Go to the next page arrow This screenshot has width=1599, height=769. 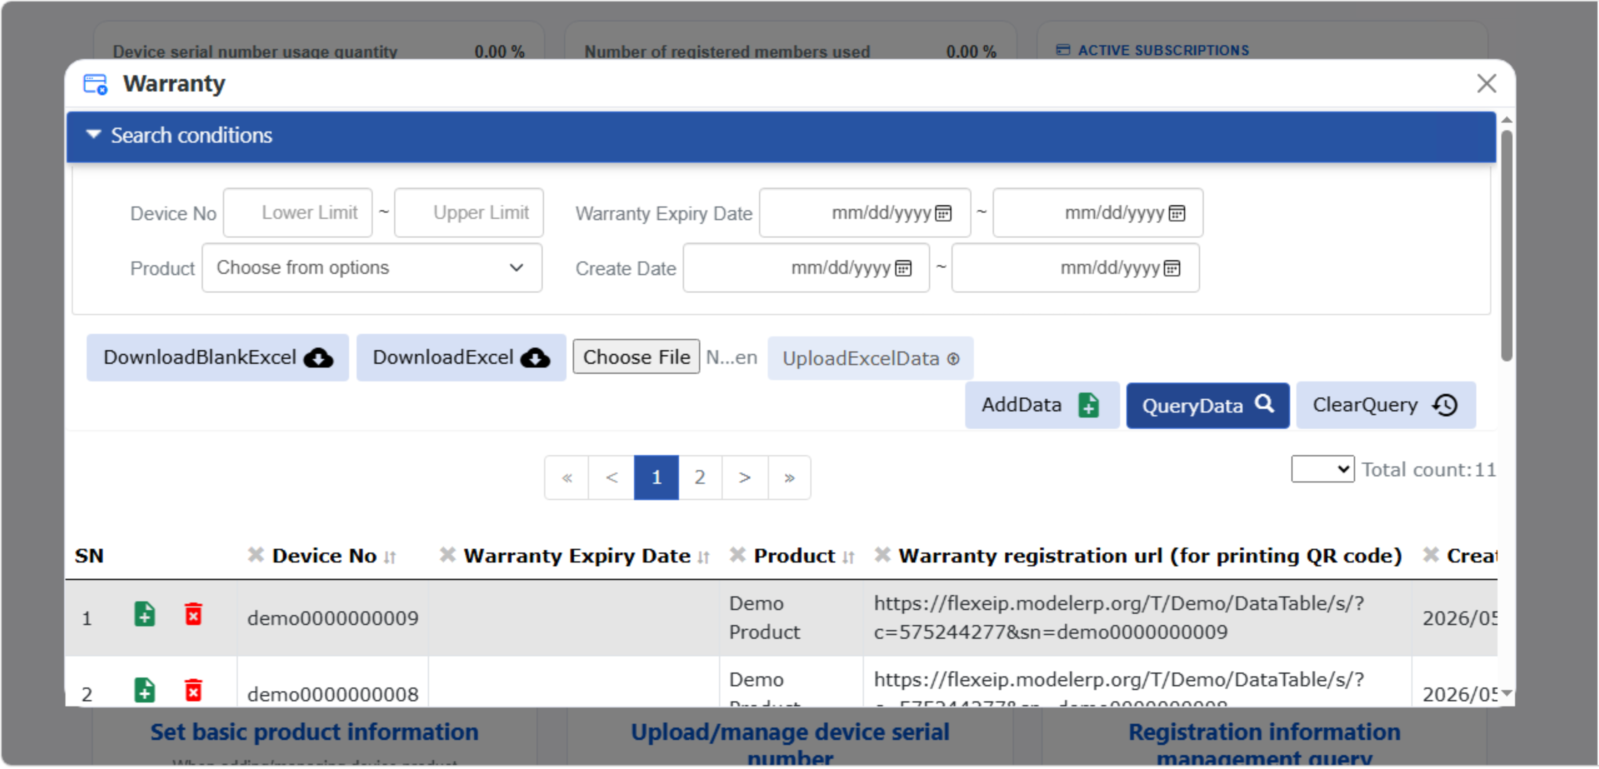(x=745, y=478)
